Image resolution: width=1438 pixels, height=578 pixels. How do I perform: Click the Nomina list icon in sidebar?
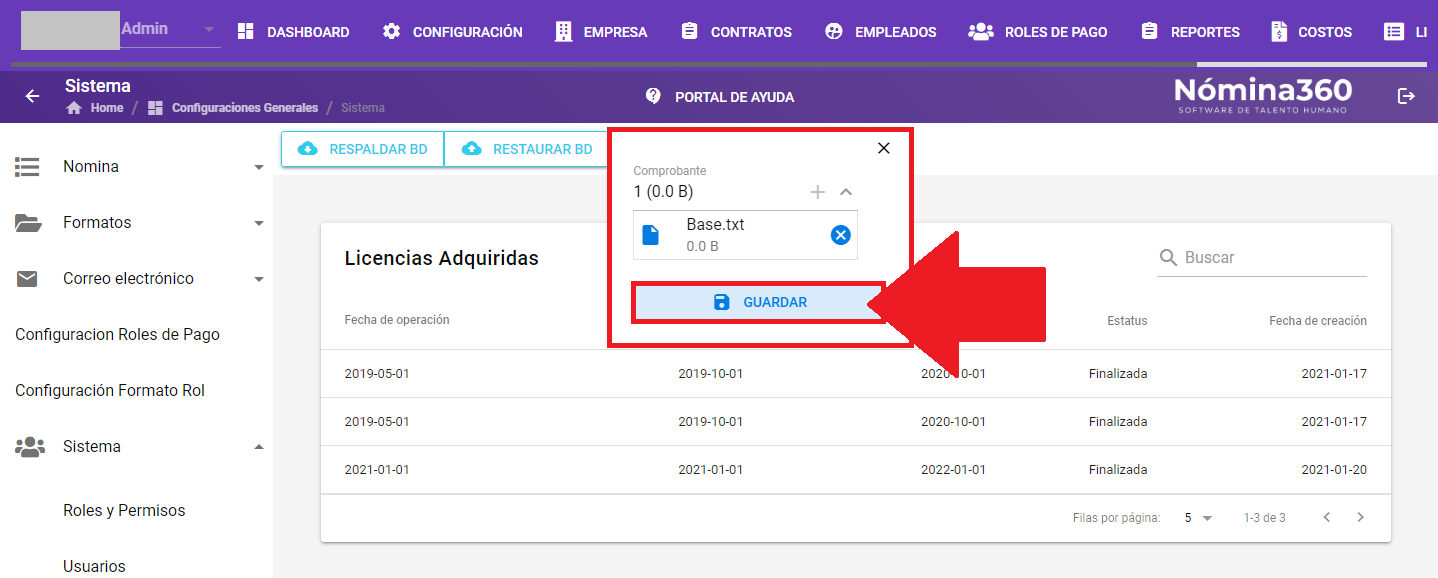27,167
